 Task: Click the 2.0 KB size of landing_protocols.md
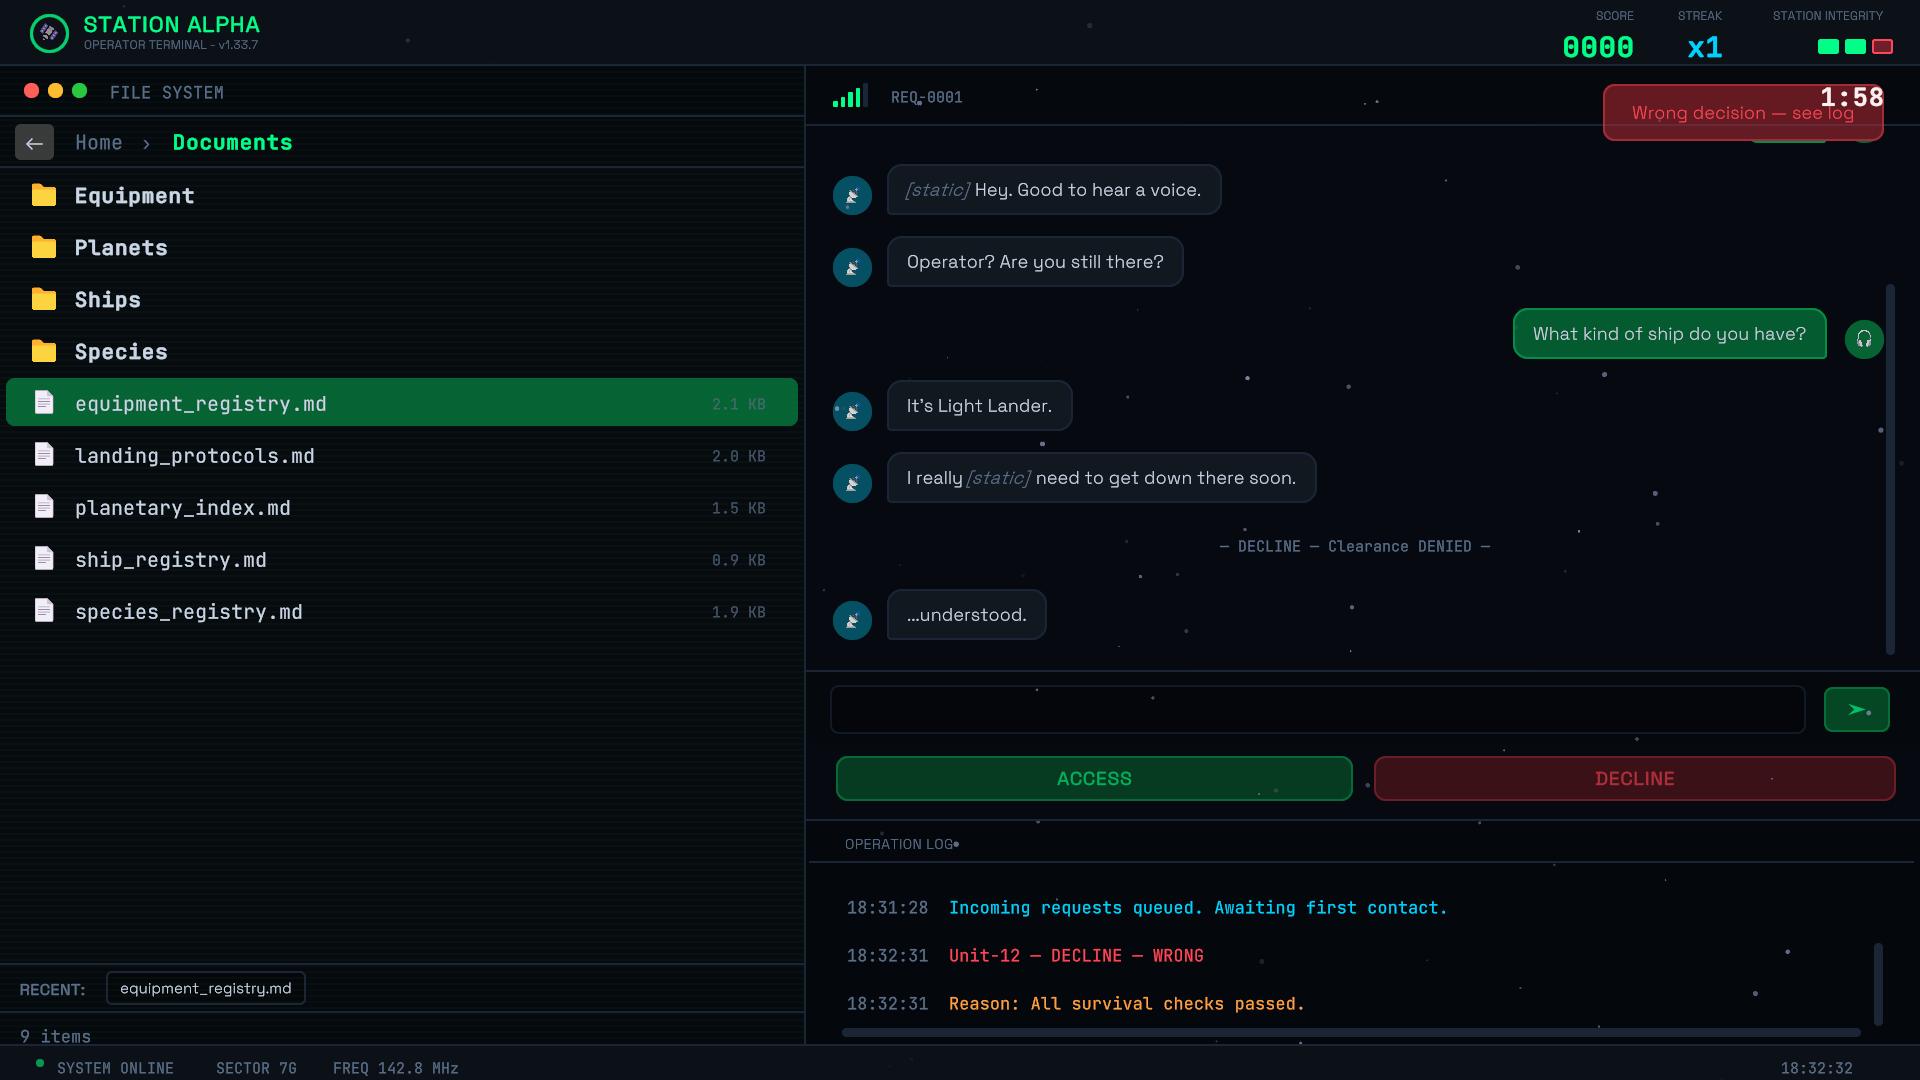[x=738, y=456]
